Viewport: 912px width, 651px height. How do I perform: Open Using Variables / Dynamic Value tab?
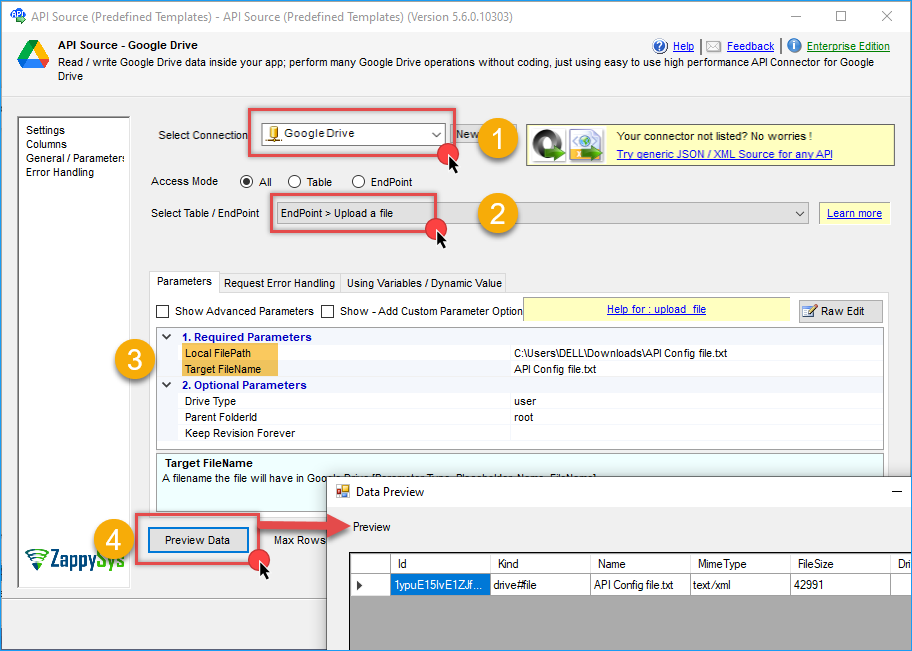pos(424,283)
